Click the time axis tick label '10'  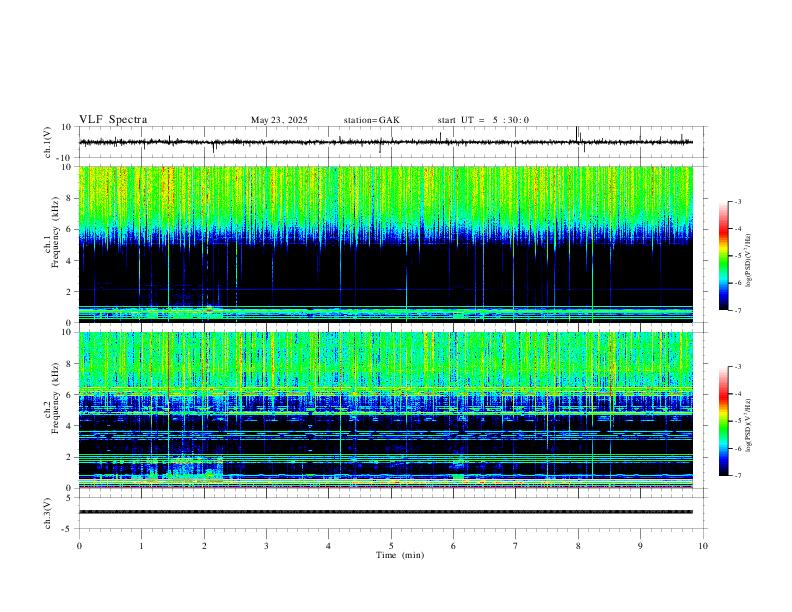pyautogui.click(x=703, y=546)
